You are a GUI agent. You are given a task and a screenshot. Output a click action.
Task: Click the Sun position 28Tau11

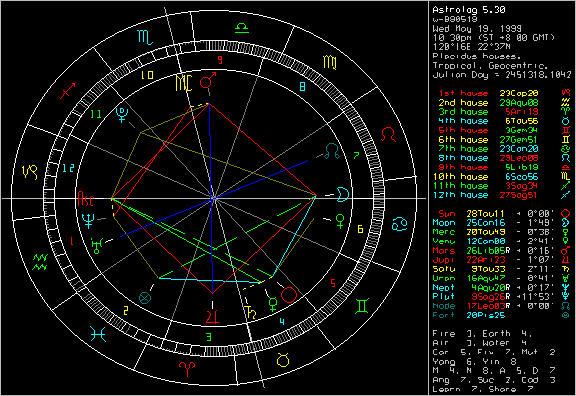click(x=486, y=213)
